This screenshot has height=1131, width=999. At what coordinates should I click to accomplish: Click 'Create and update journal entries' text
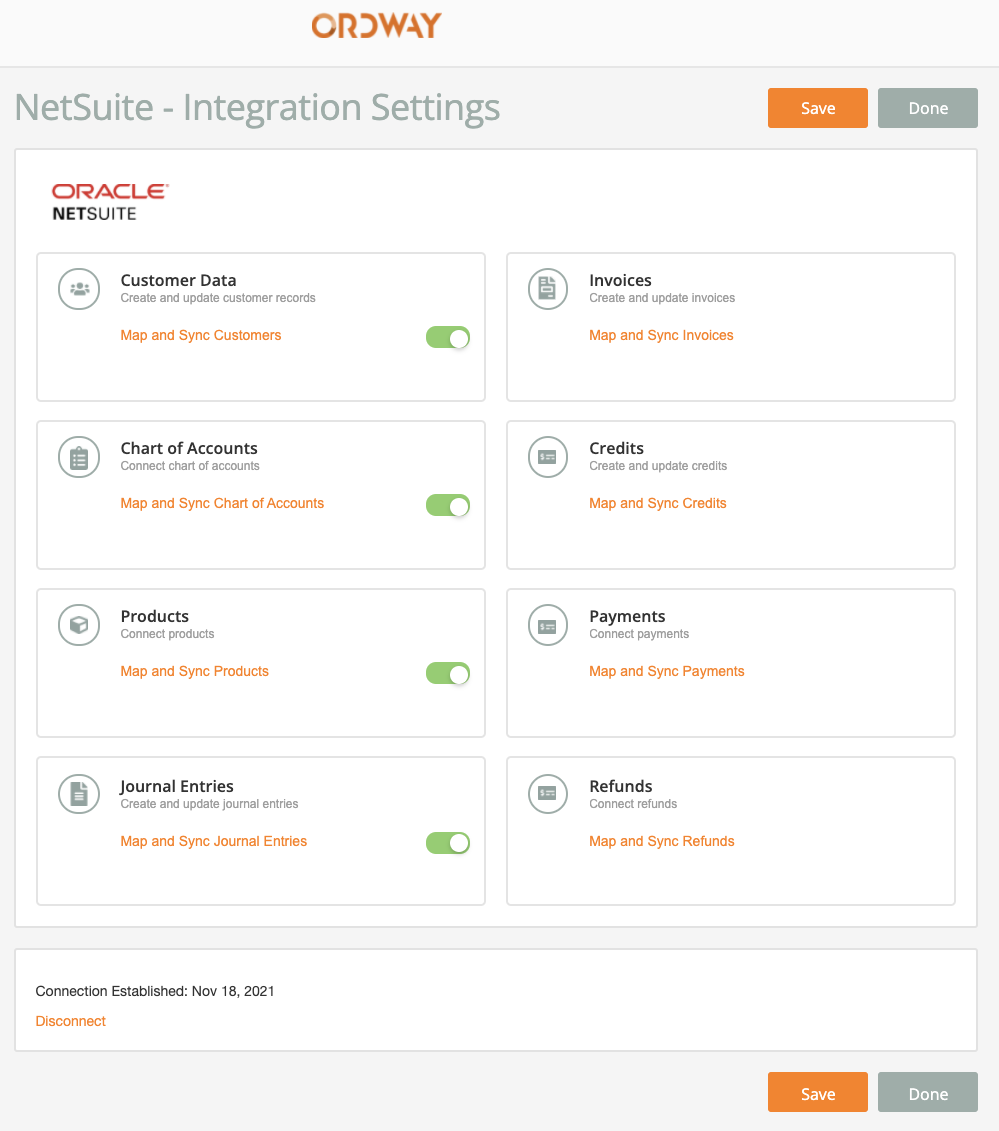tap(209, 804)
